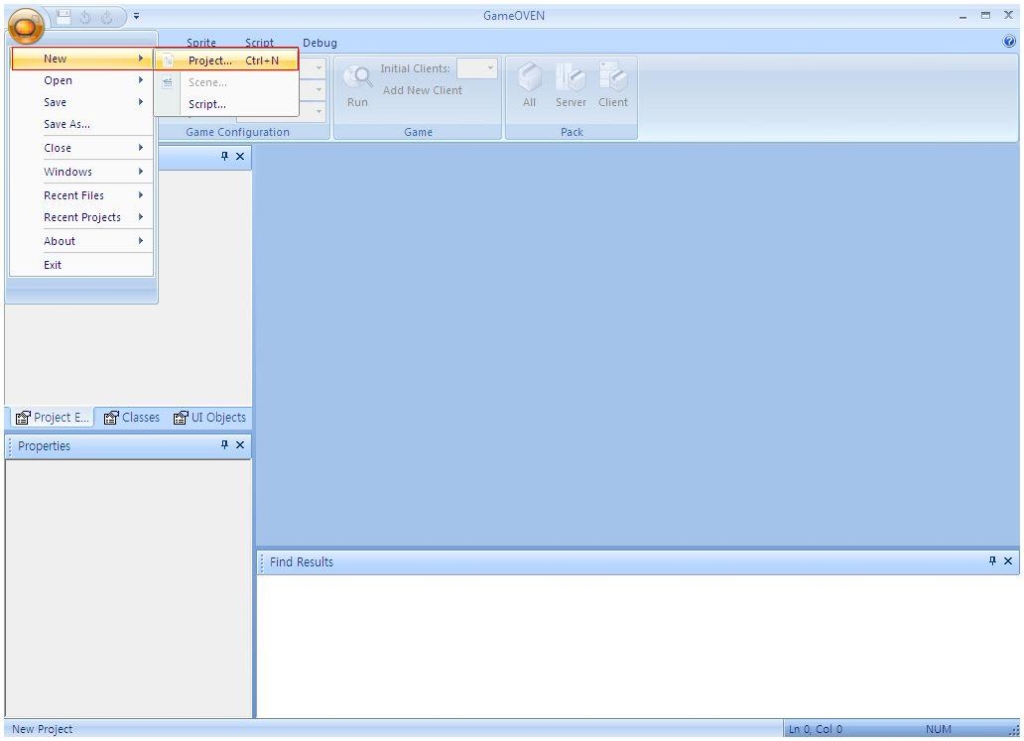Viewport: 1024px width, 741px height.
Task: Choose Script... in the New submenu
Action: point(227,104)
